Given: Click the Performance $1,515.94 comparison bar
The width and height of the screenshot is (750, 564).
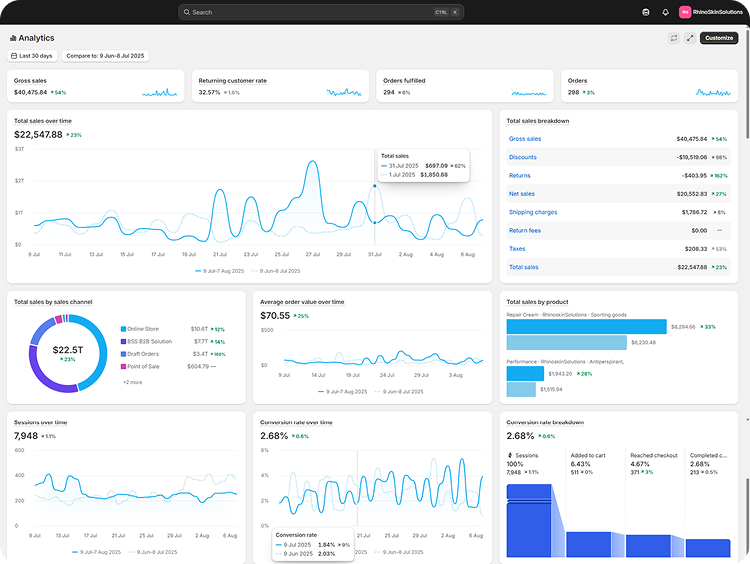Looking at the screenshot, I should [521, 389].
